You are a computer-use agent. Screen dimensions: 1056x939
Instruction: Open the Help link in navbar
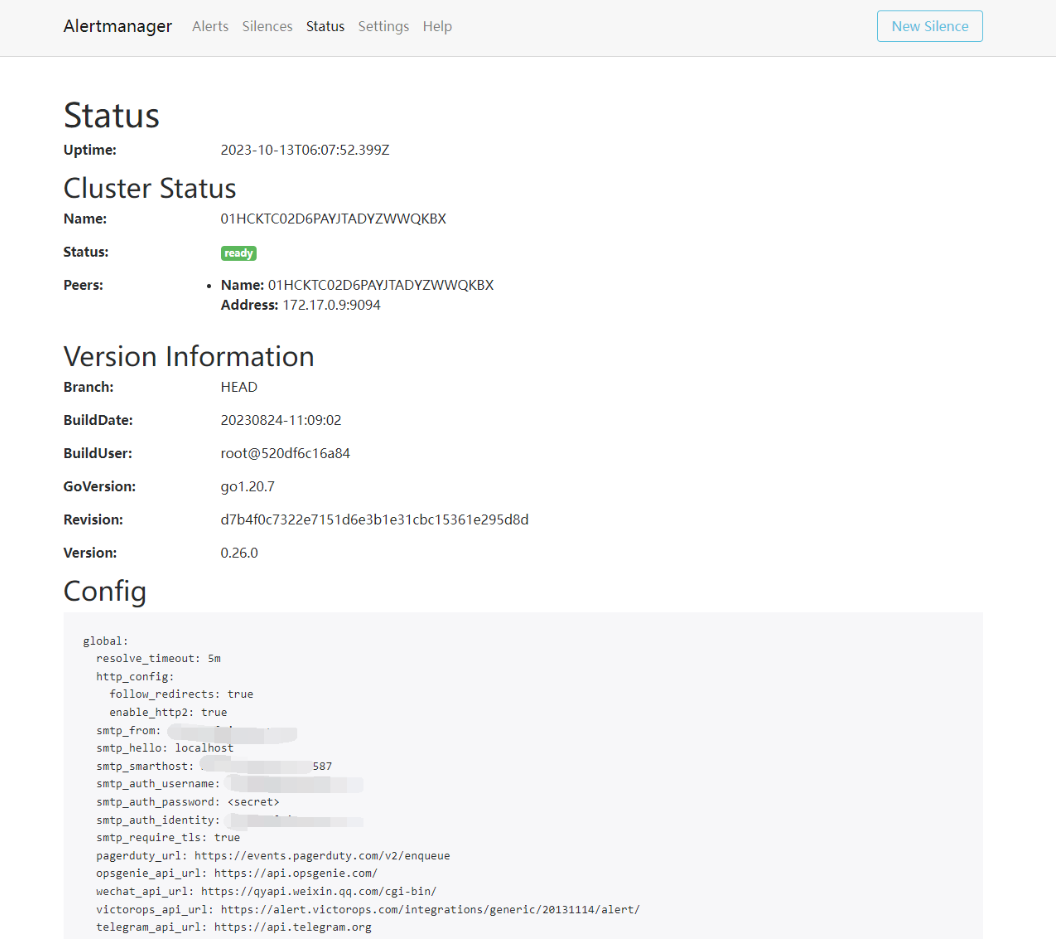point(437,26)
